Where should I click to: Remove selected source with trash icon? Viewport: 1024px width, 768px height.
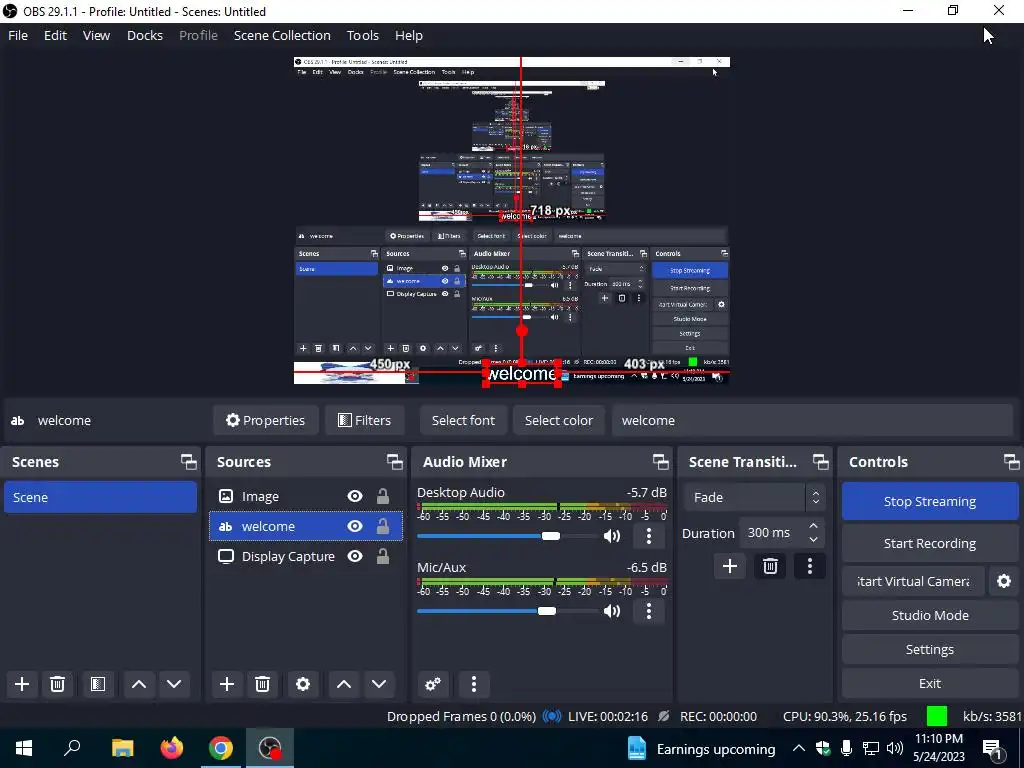pos(263,684)
